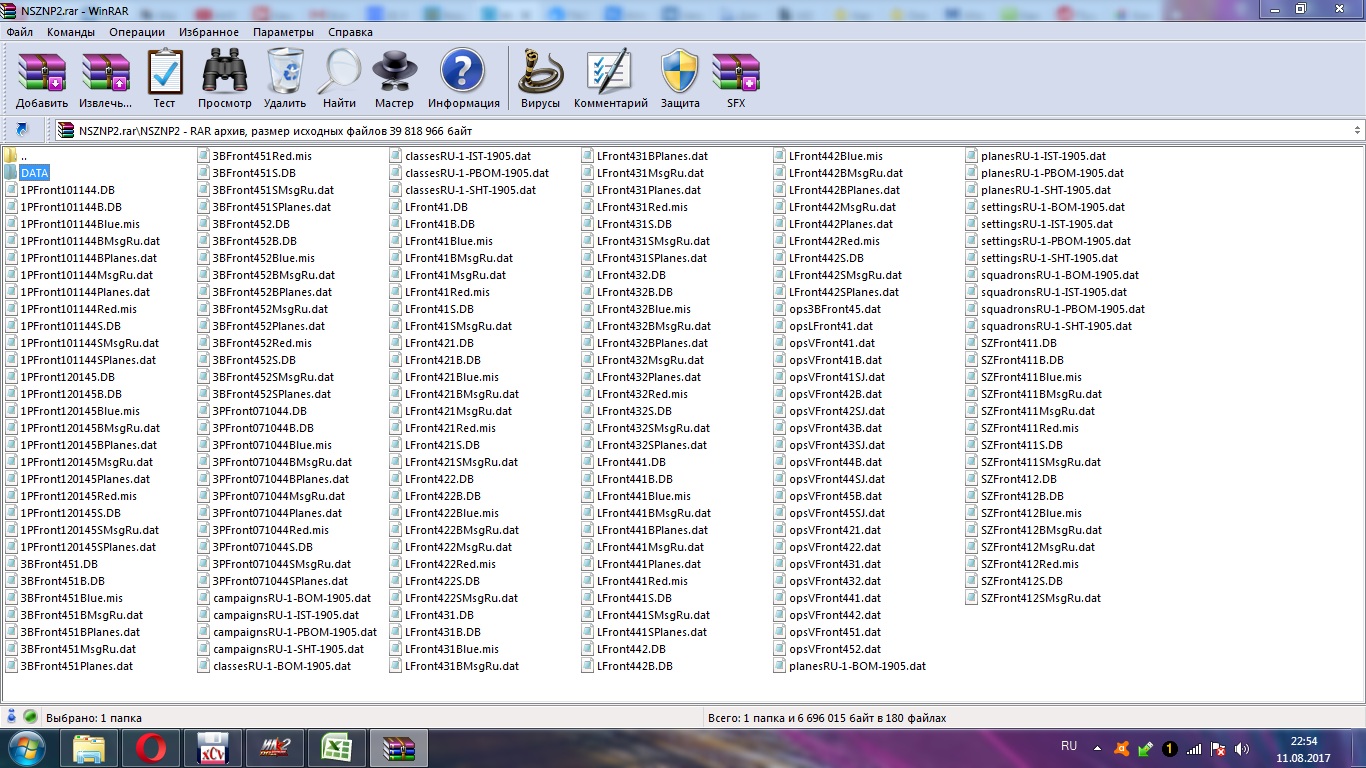Select file LFront432Red.mis

click(x=635, y=394)
